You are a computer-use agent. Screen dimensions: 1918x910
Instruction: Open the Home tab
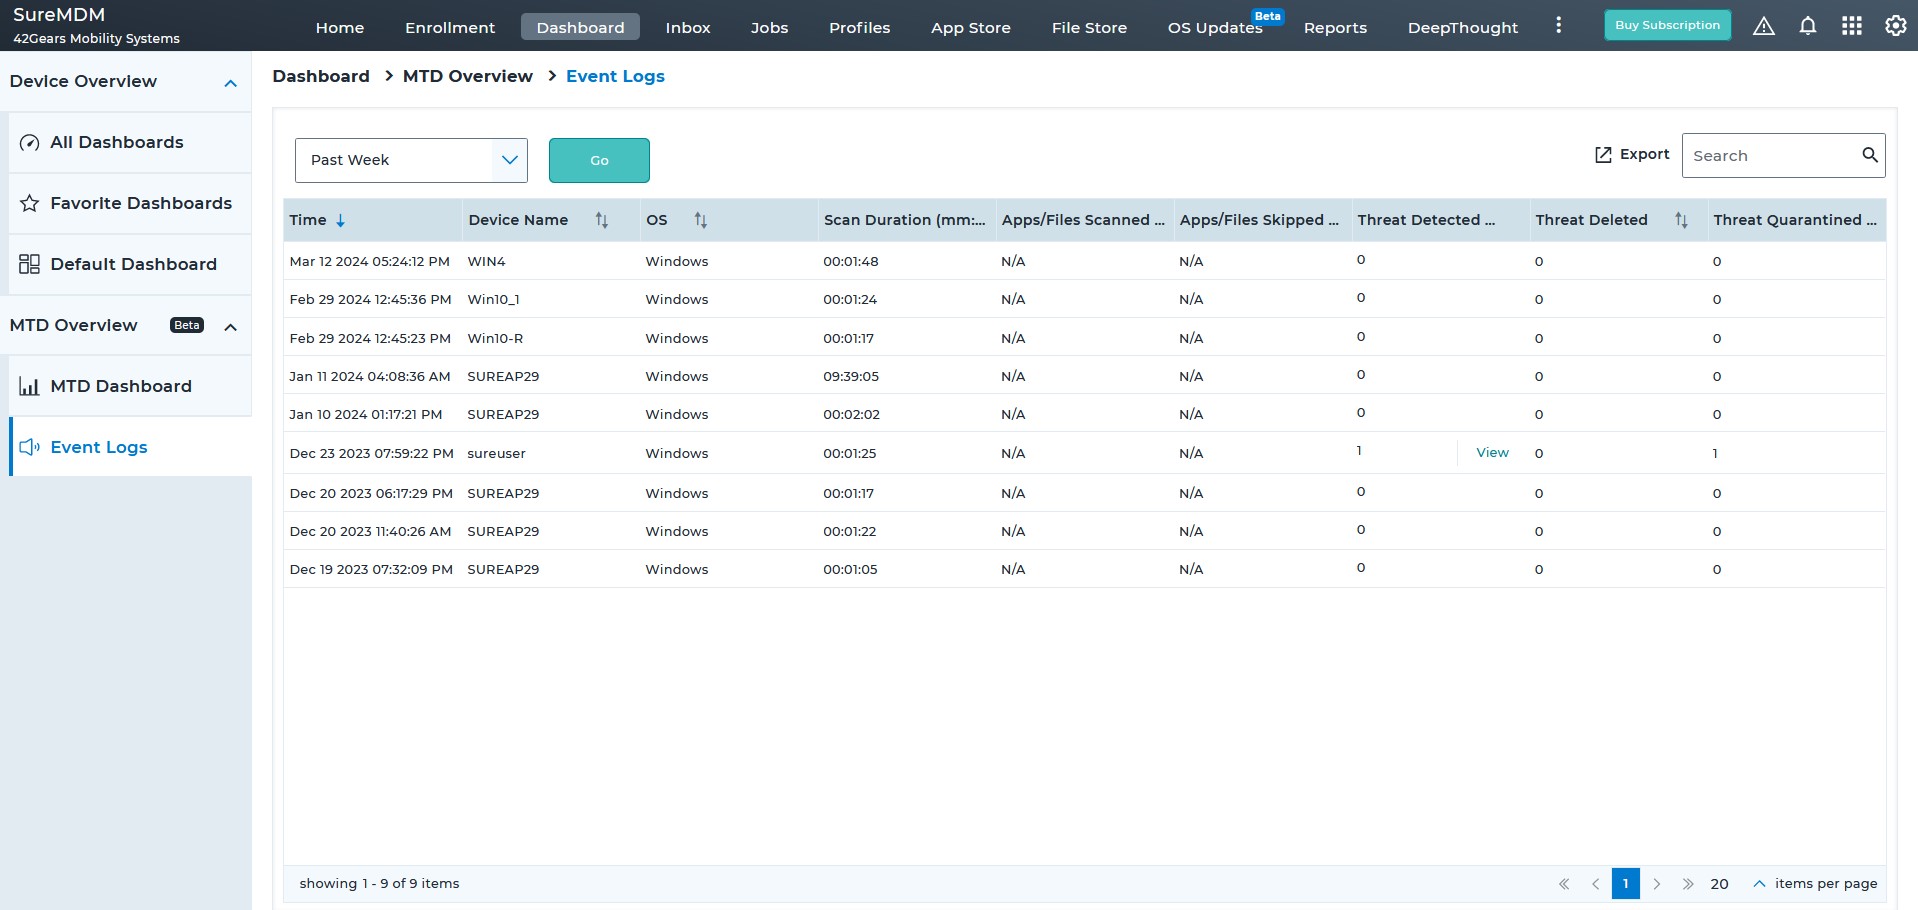(340, 27)
